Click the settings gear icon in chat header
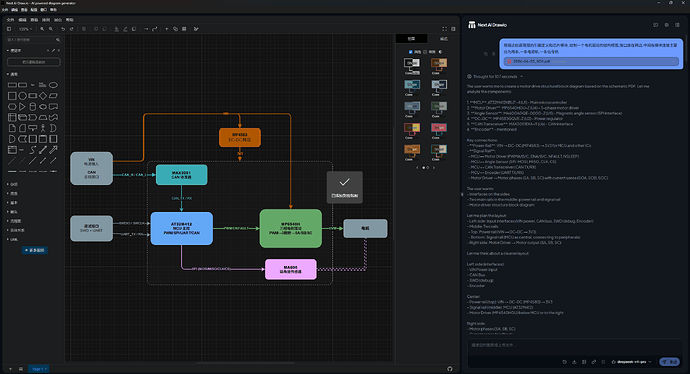 (666, 25)
